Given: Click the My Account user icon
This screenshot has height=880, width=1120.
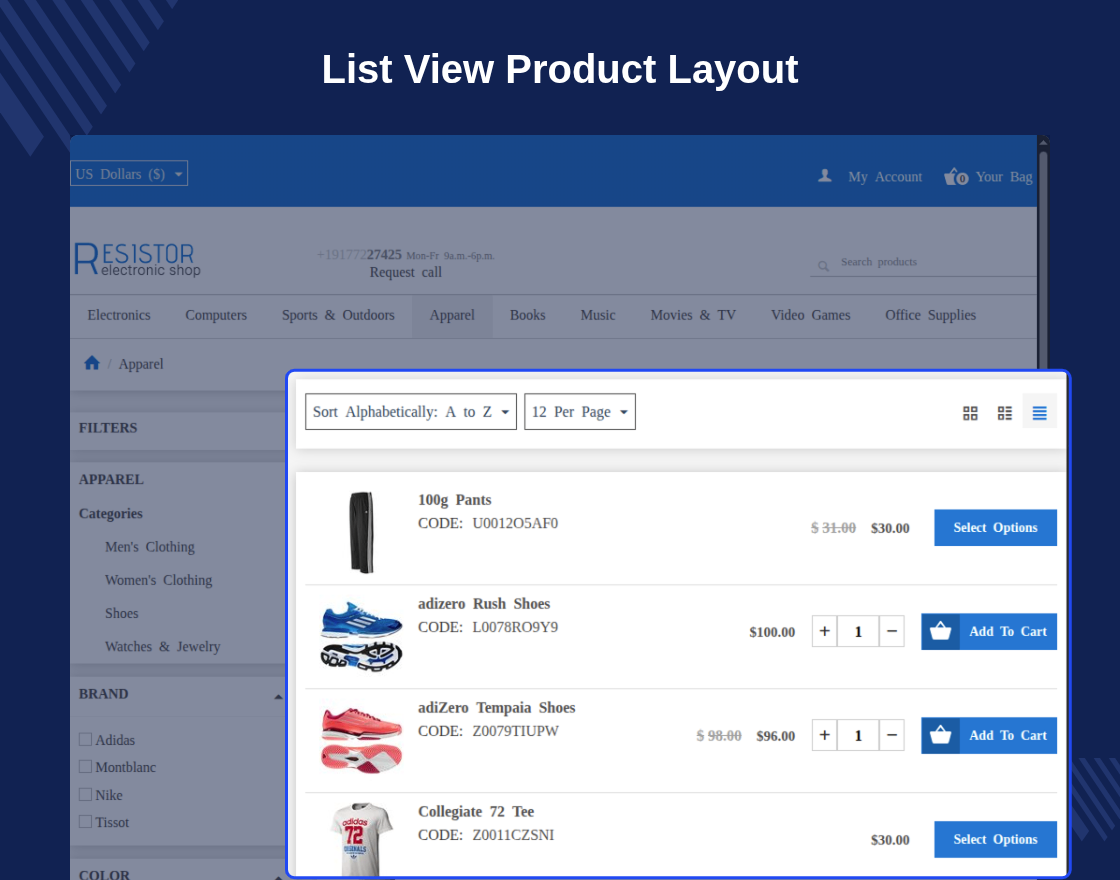Looking at the screenshot, I should 824,176.
